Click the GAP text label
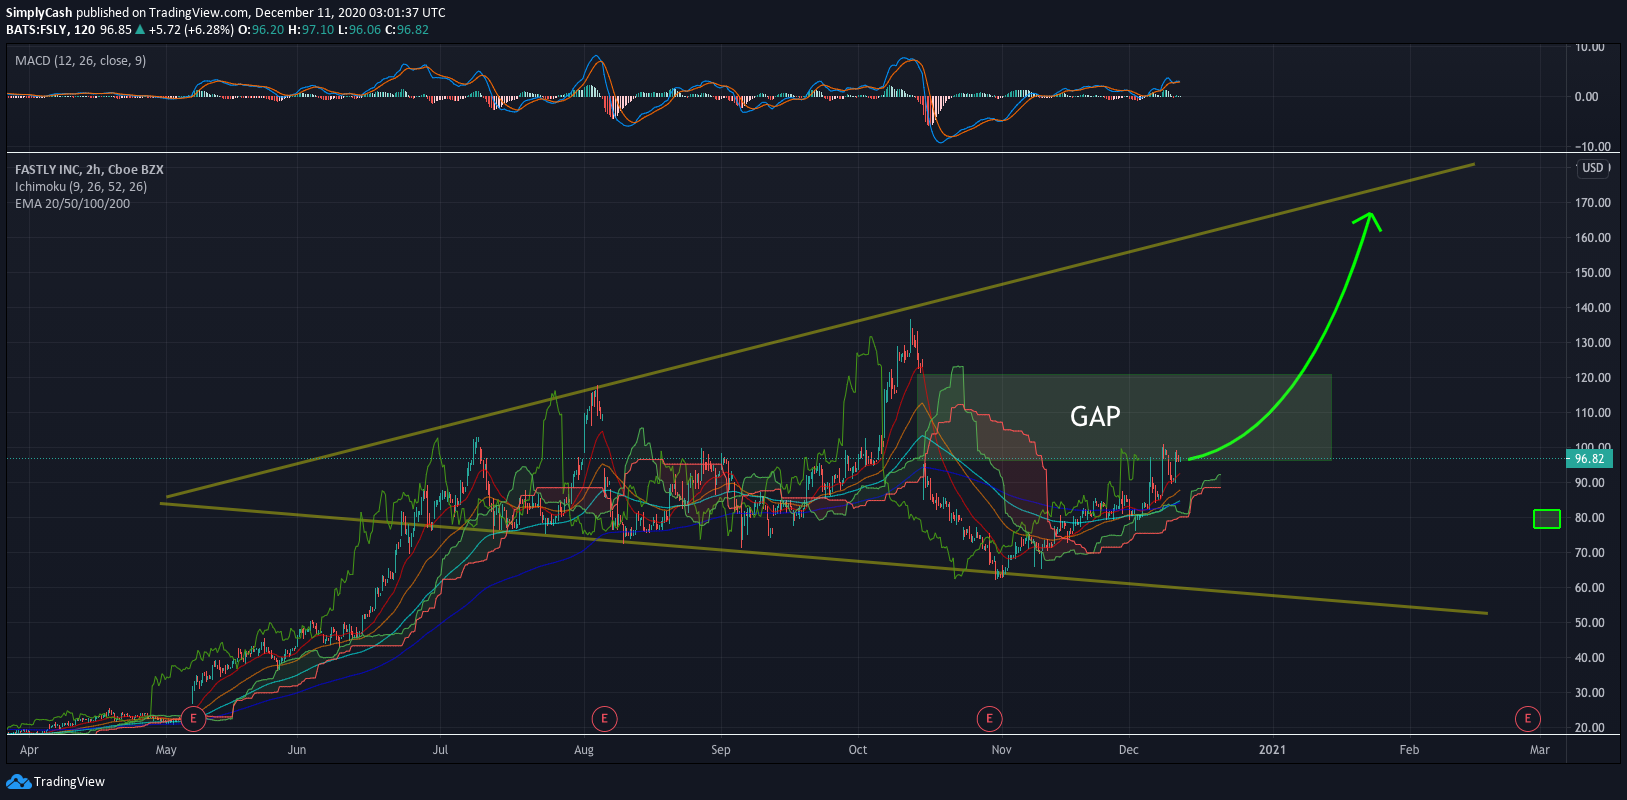The width and height of the screenshot is (1627, 800). pyautogui.click(x=1095, y=416)
